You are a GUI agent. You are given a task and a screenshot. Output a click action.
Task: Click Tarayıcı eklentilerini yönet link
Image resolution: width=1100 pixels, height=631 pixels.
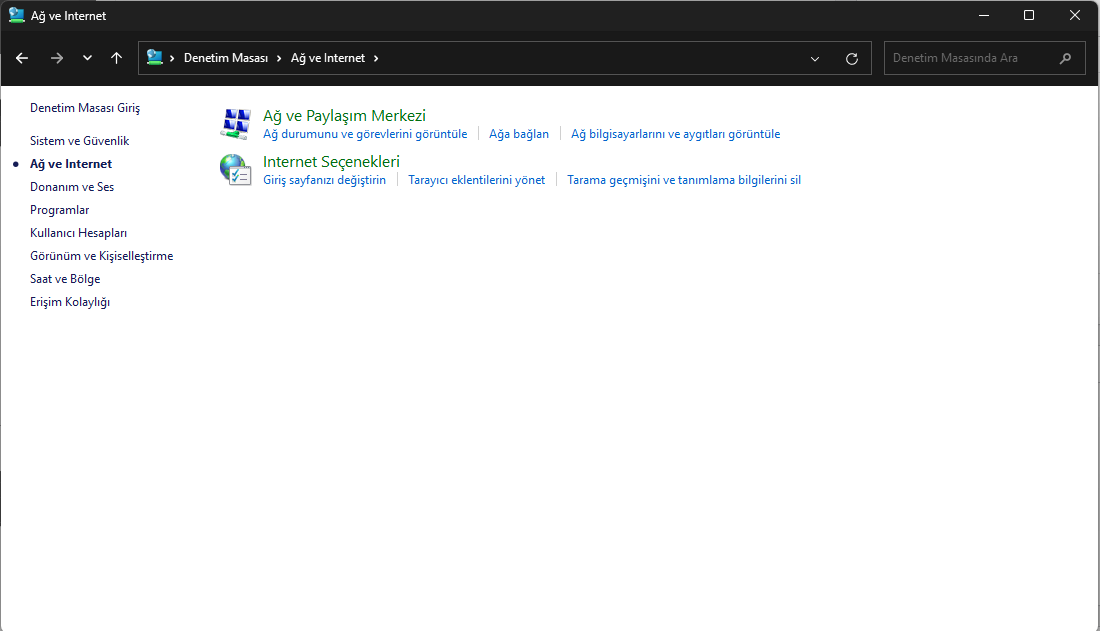tap(476, 180)
